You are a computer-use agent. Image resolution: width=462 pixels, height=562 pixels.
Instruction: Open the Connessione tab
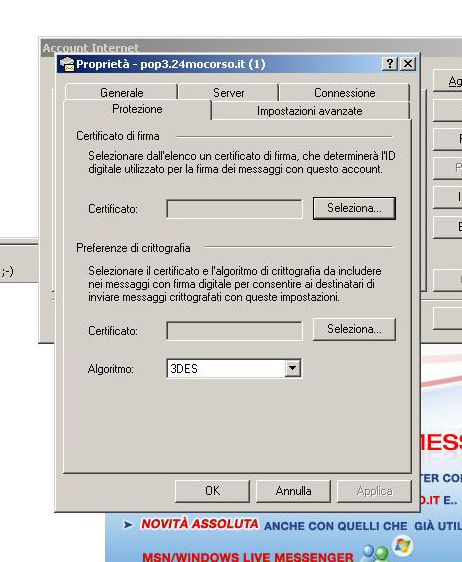(344, 92)
